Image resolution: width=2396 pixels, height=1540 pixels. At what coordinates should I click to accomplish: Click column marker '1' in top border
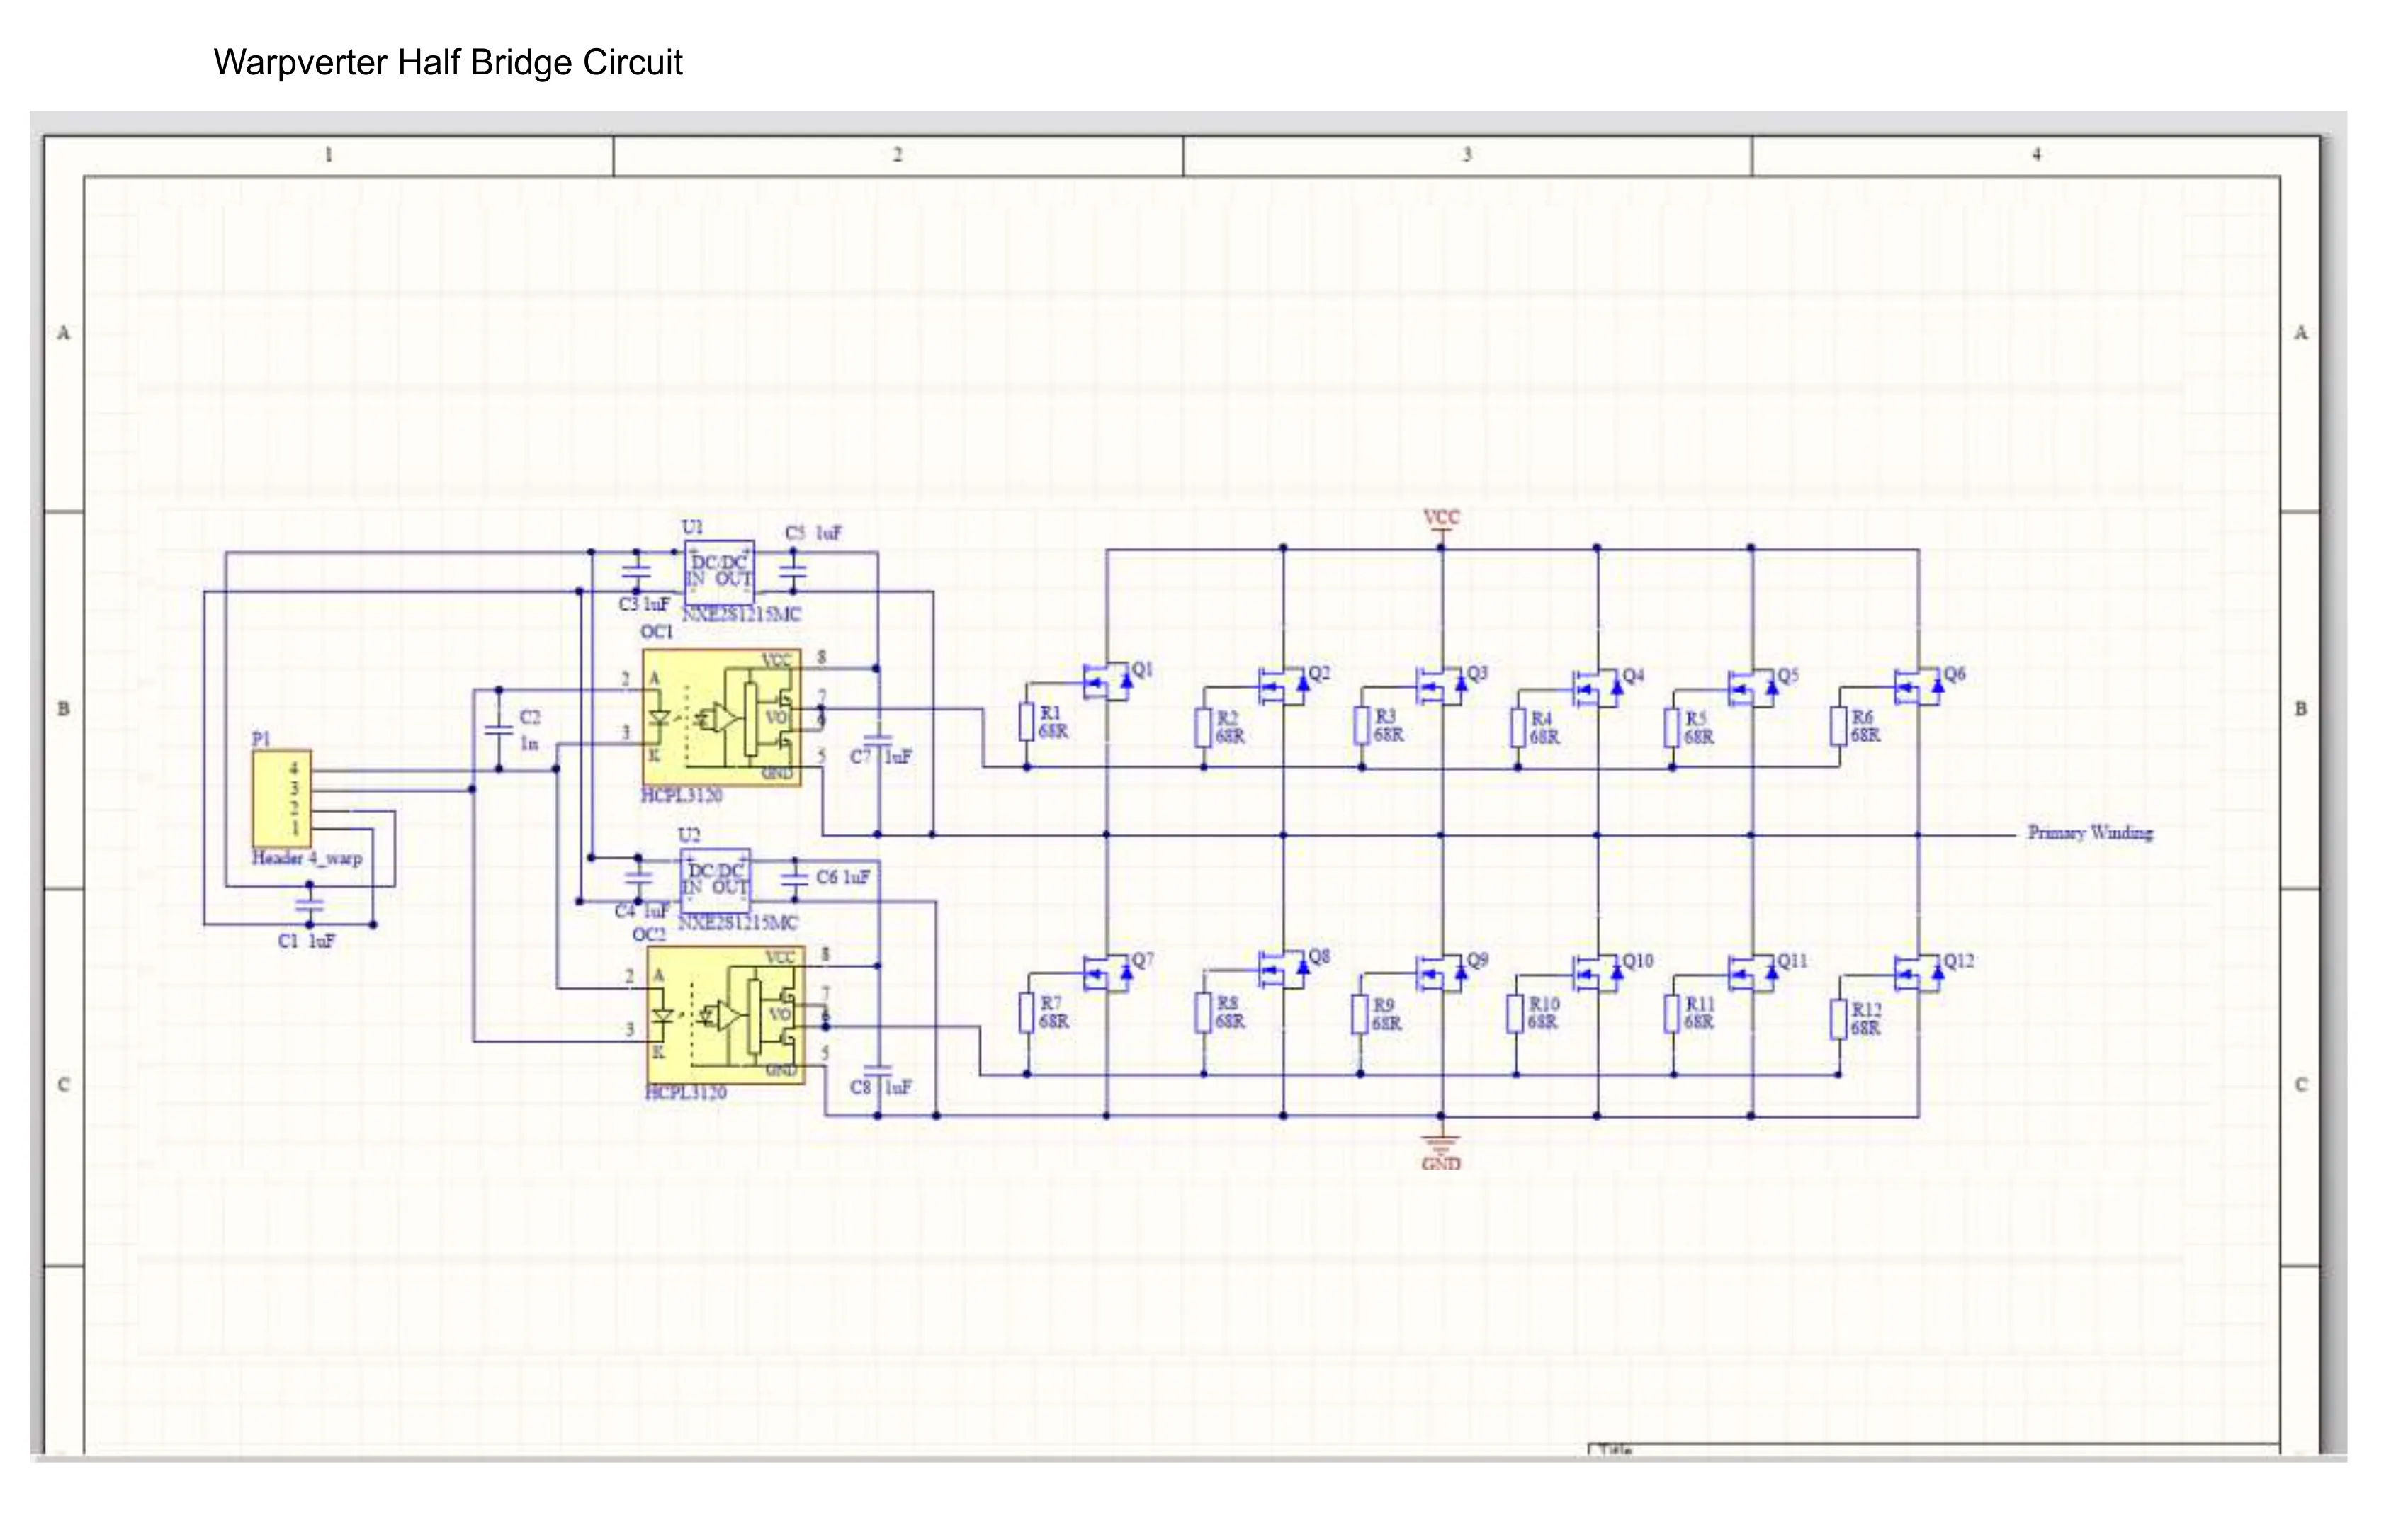pyautogui.click(x=329, y=154)
